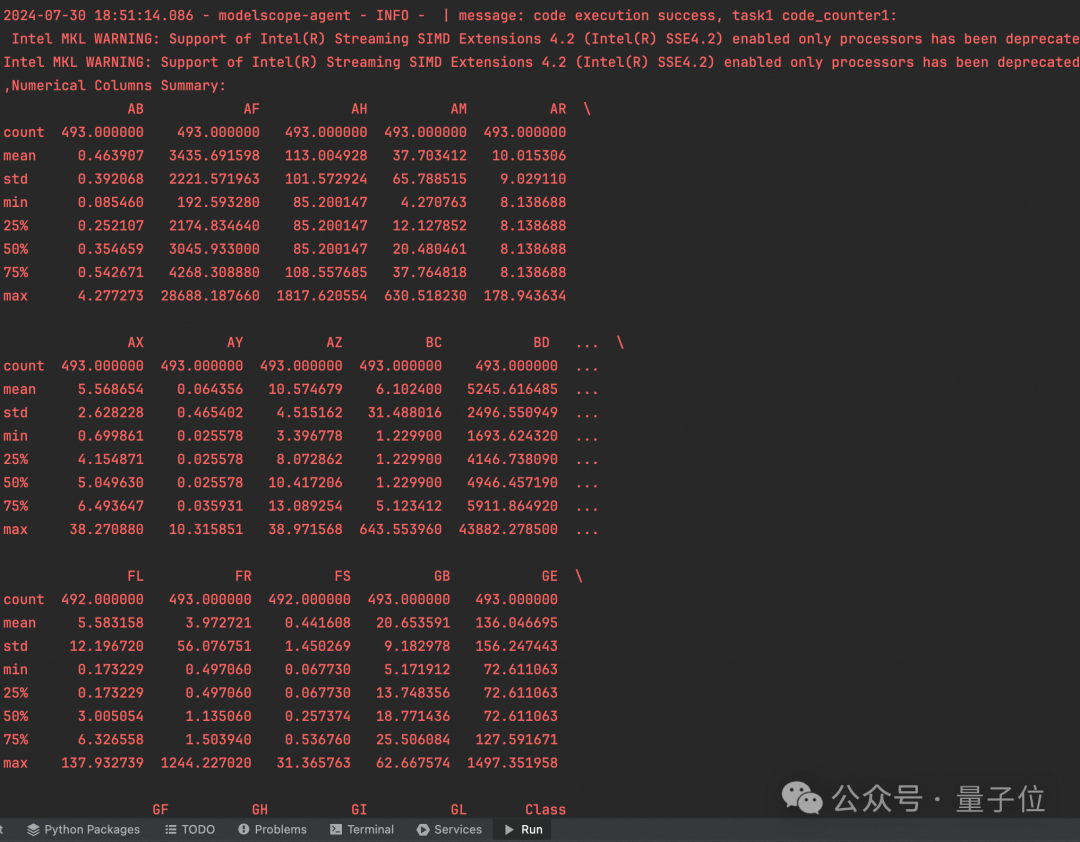Screen dimensions: 1080x842
Task: Click the 'Numerical Columns Summary:' text
Action: pos(118,85)
